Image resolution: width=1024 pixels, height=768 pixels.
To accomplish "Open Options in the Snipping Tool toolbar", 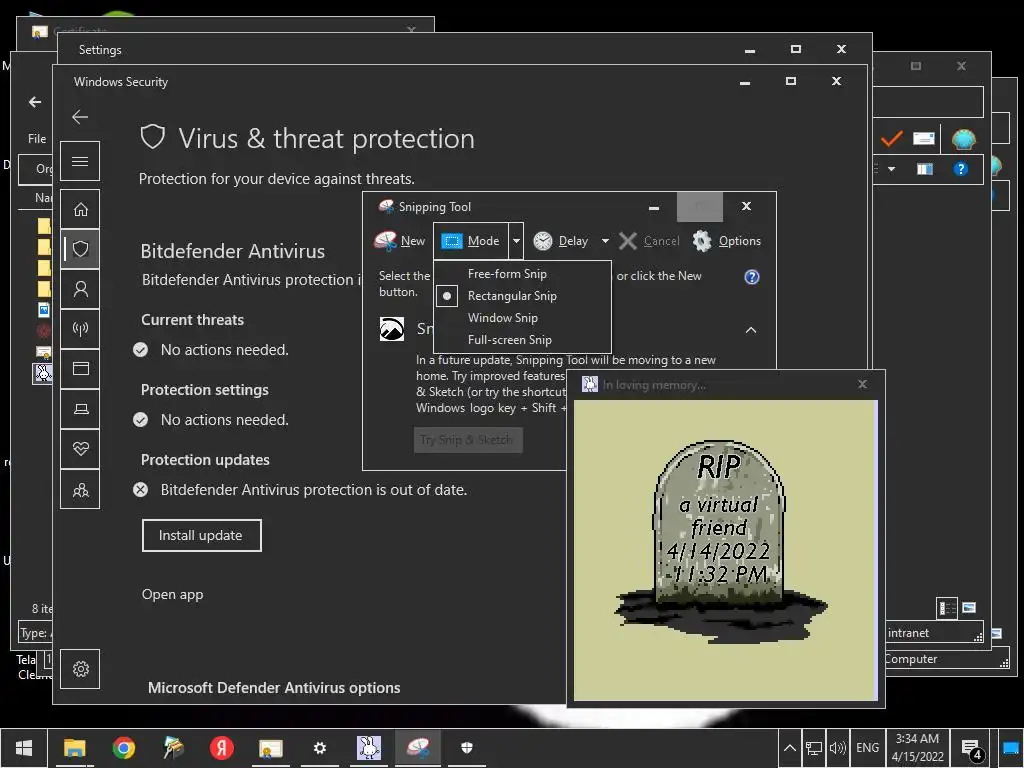I will [727, 241].
